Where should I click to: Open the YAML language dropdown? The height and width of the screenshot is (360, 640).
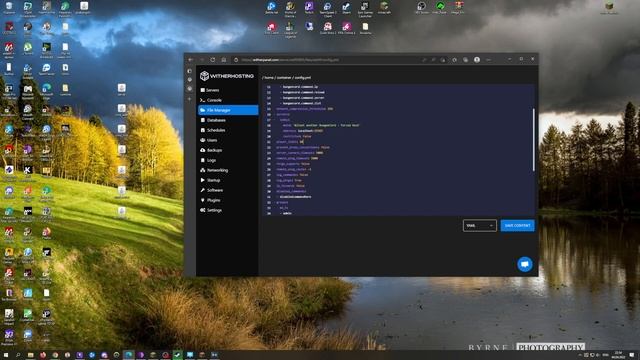(480, 226)
